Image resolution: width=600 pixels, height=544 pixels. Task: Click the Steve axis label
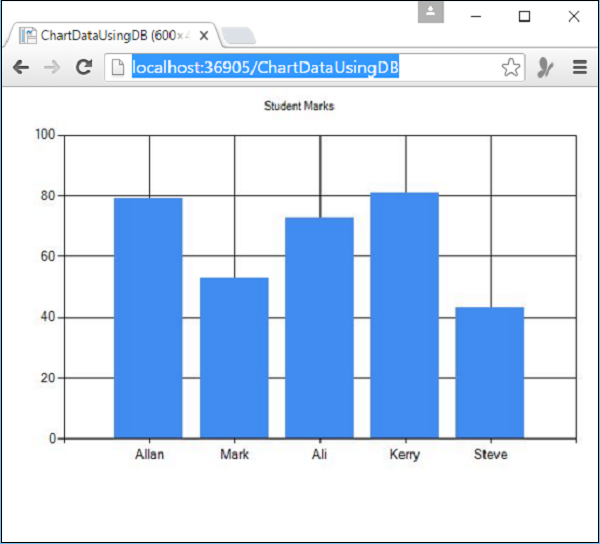[491, 454]
